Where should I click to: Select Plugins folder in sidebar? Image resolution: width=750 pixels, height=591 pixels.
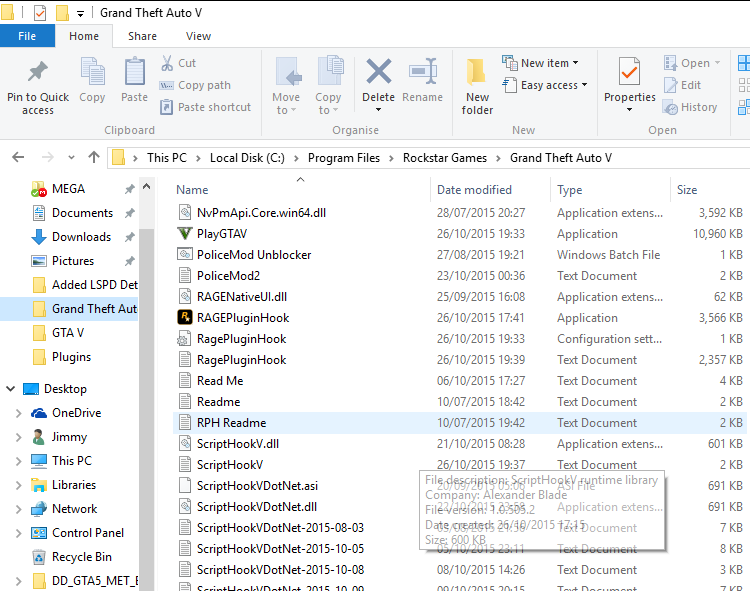point(71,357)
